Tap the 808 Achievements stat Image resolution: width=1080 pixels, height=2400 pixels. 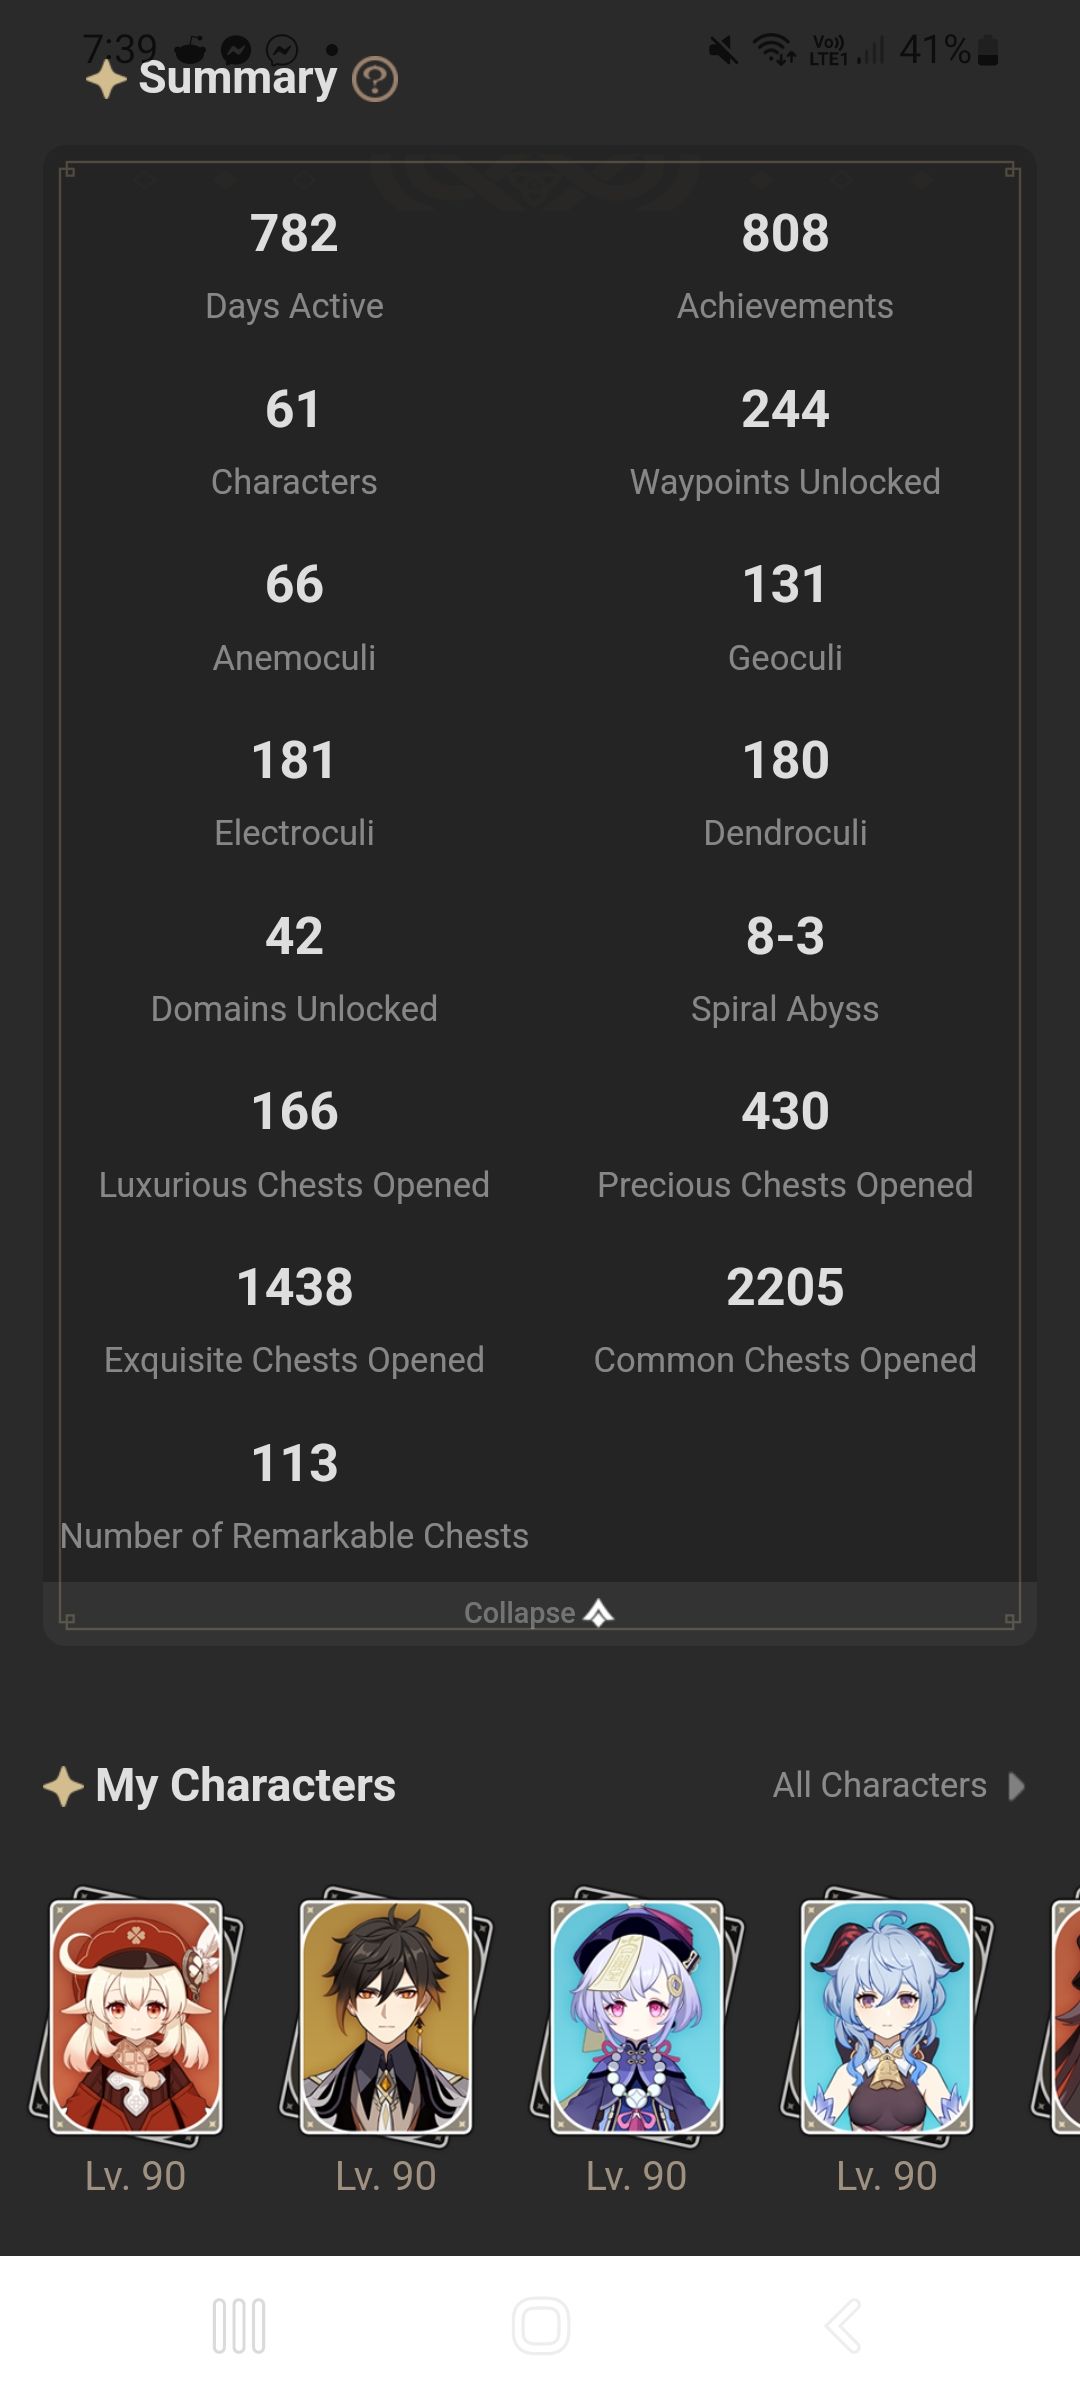pyautogui.click(x=785, y=262)
